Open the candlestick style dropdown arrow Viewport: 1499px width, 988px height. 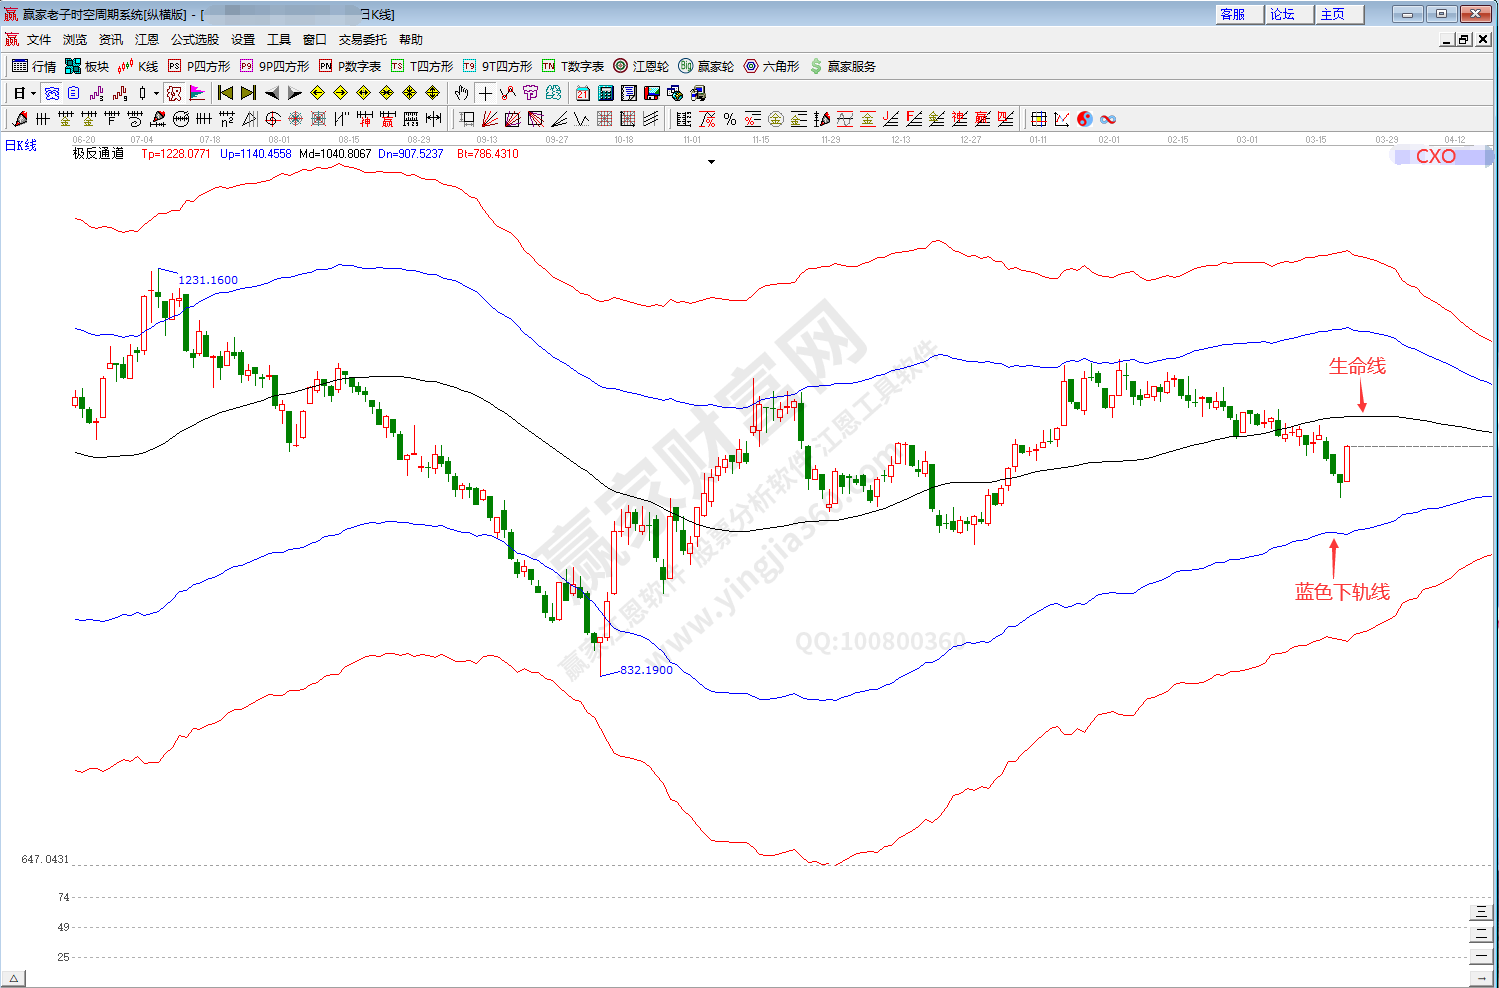pos(156,94)
